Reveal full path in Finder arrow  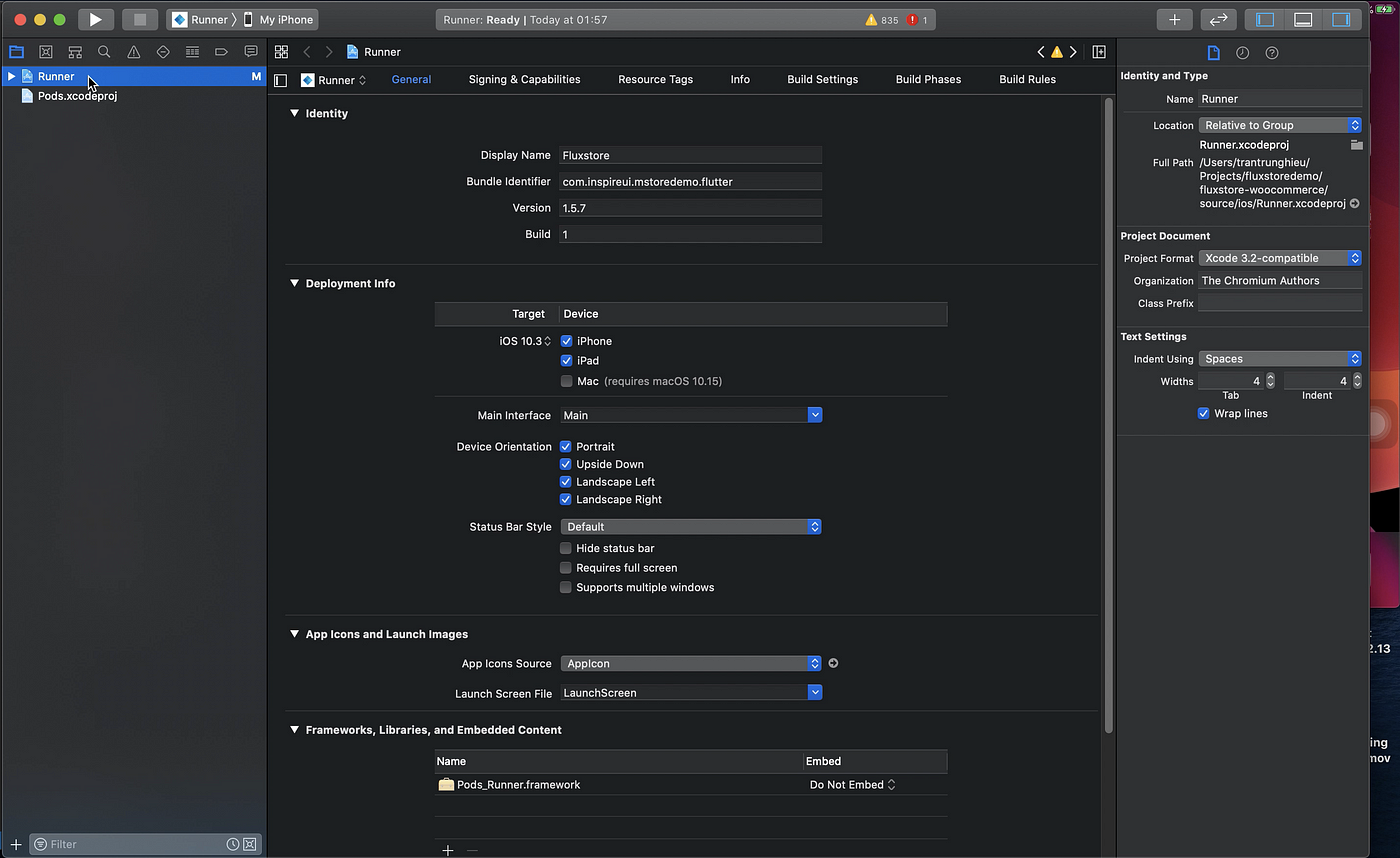(x=1355, y=203)
